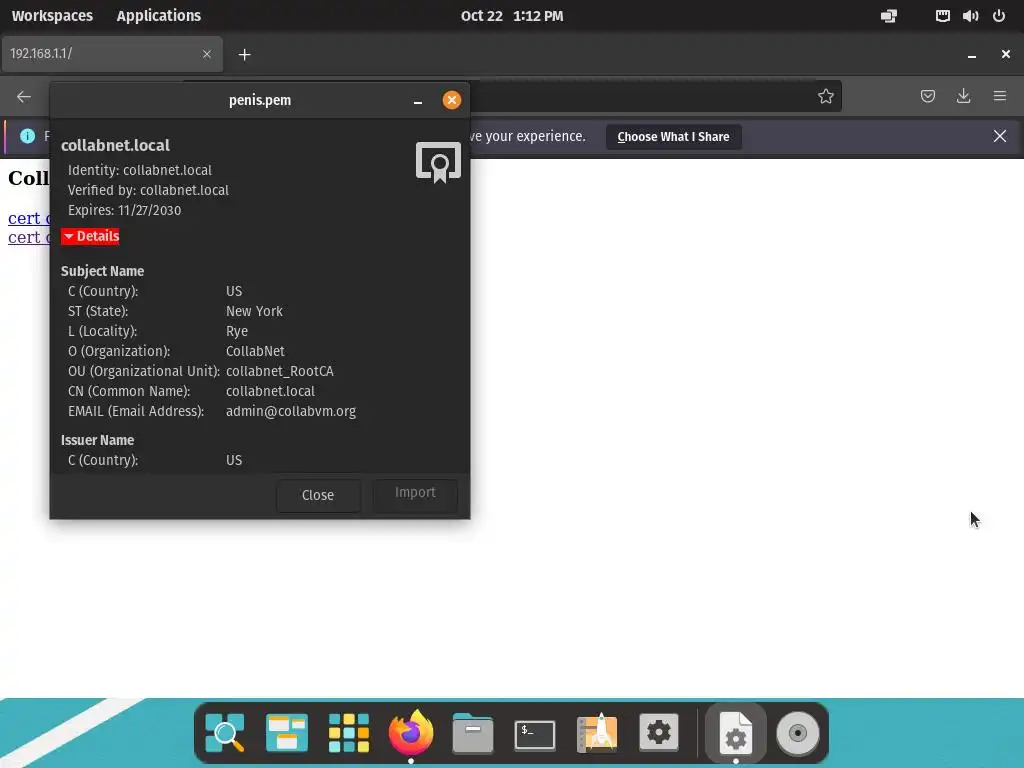
Task: Click Identity: collabnet.local line
Action: point(140,170)
